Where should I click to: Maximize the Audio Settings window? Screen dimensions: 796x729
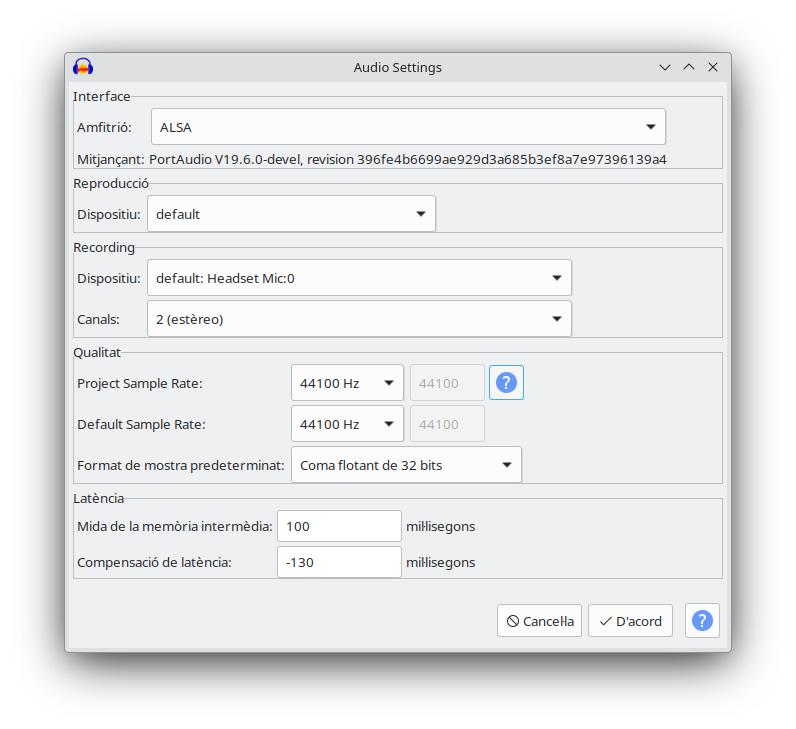tap(689, 67)
